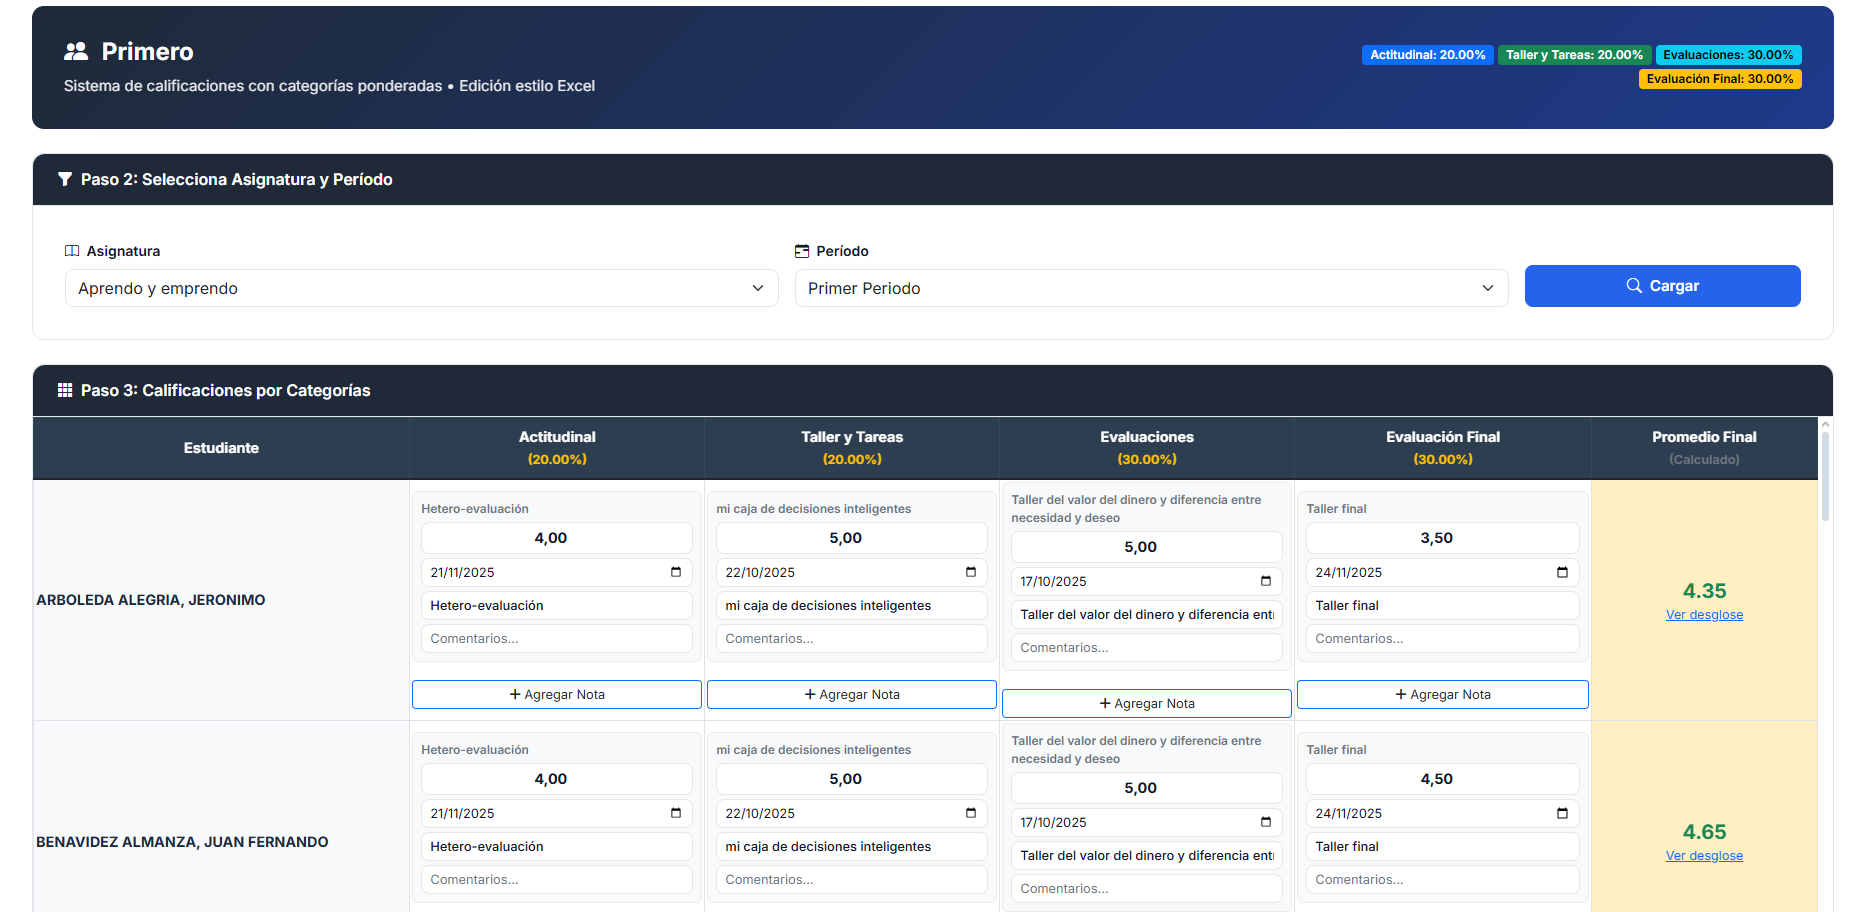
Task: Expand the Asignatura dropdown showing Aprendo y emprendo
Action: pos(421,288)
